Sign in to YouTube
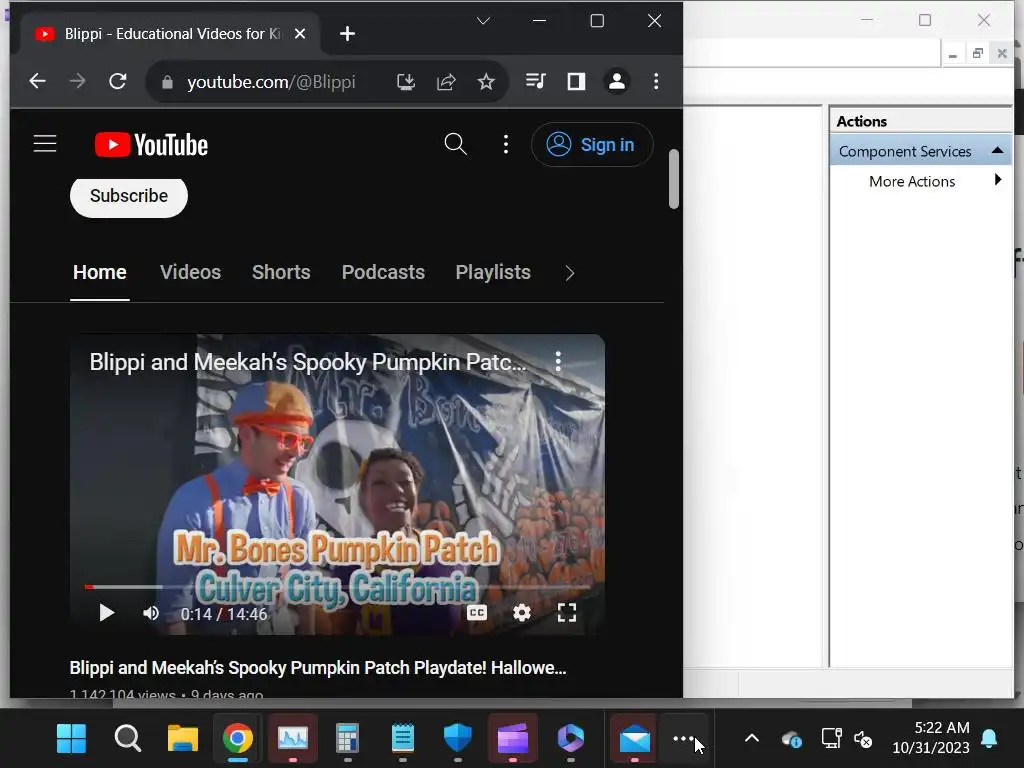Image resolution: width=1024 pixels, height=768 pixels. 592,144
